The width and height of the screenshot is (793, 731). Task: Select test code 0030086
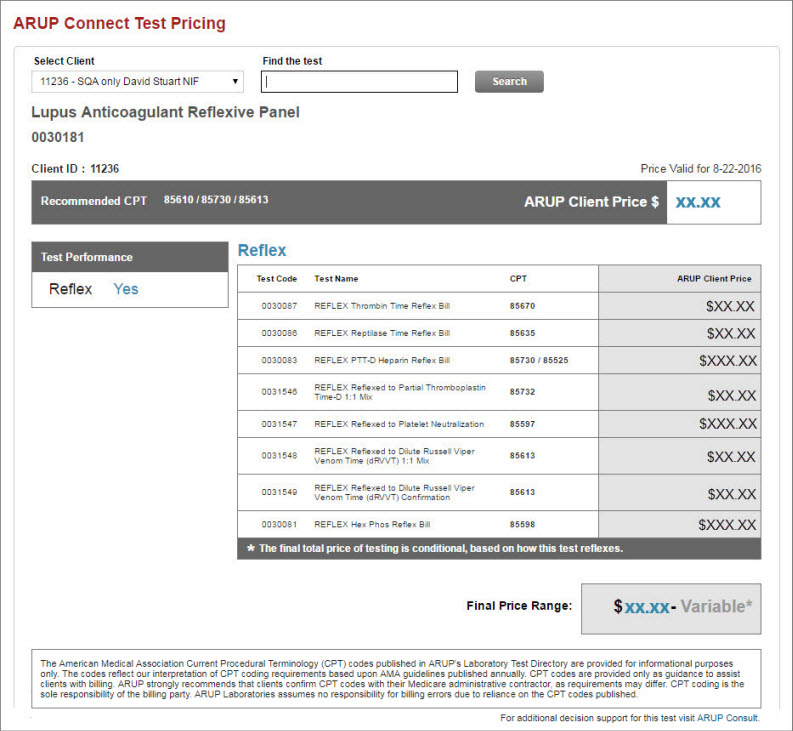pos(279,333)
